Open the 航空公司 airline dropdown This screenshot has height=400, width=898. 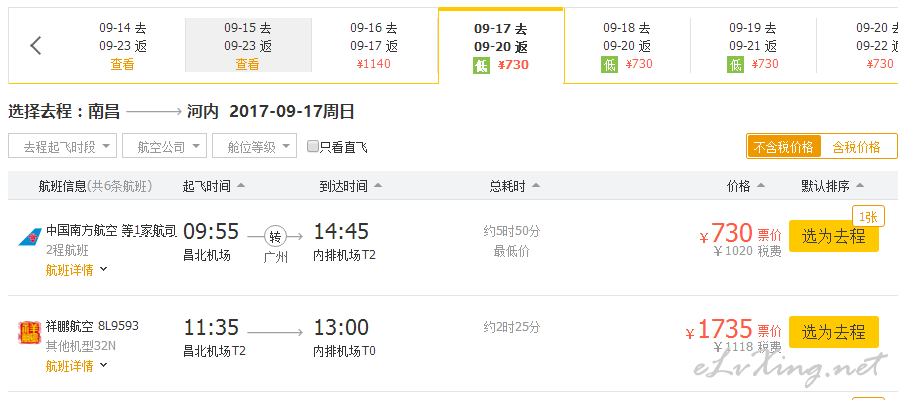point(164,146)
